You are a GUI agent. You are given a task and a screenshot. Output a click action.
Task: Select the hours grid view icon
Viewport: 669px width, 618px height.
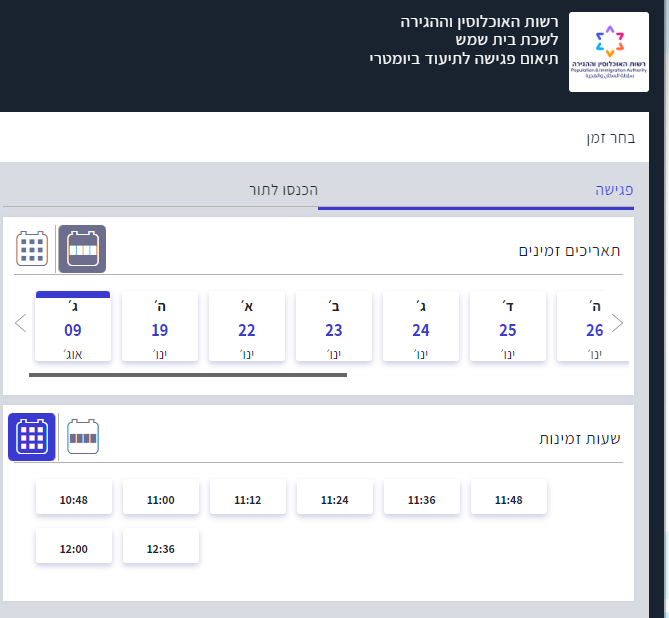click(32, 437)
